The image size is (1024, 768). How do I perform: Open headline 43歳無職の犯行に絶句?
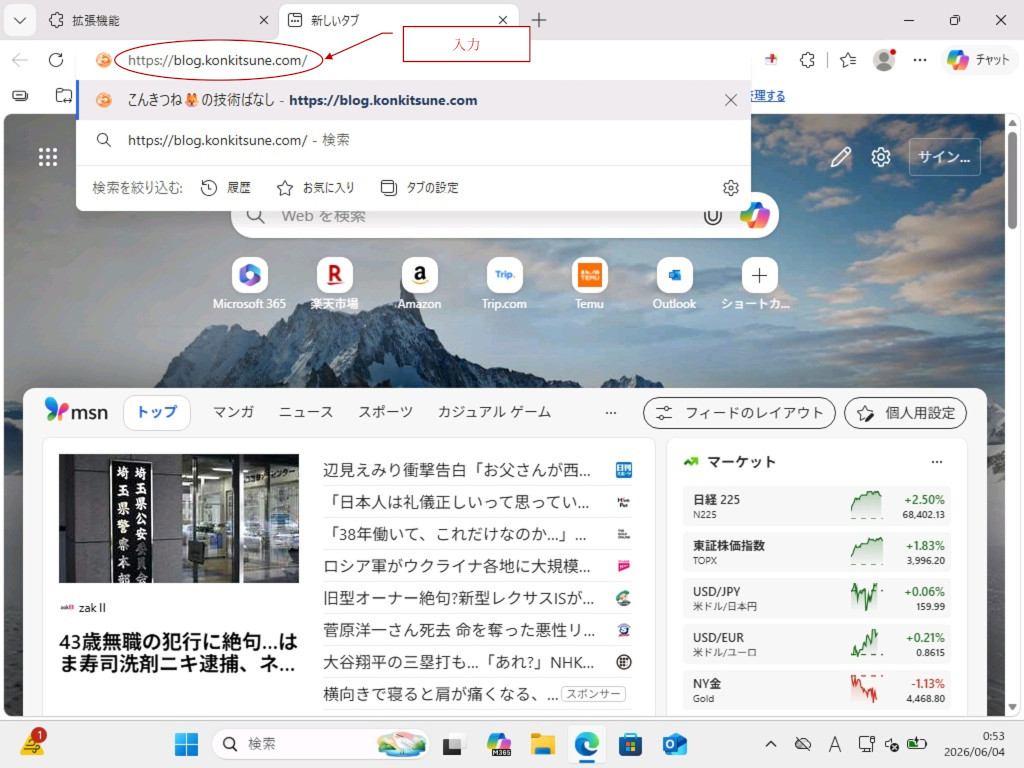click(179, 652)
